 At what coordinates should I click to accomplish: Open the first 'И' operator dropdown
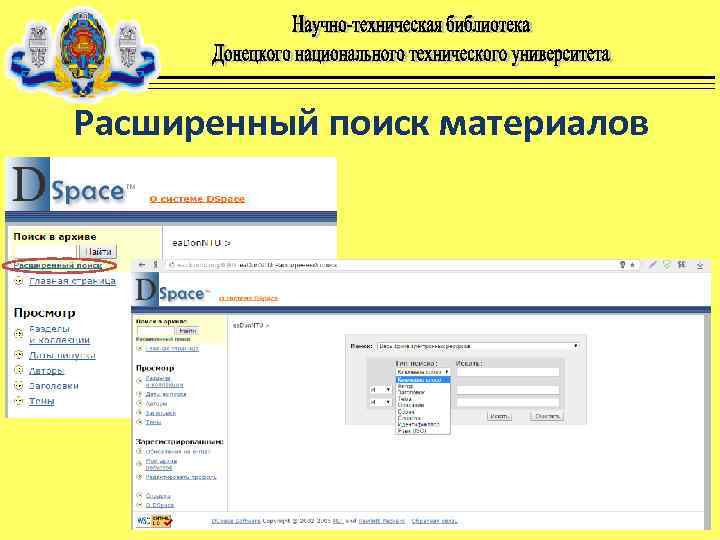(380, 390)
